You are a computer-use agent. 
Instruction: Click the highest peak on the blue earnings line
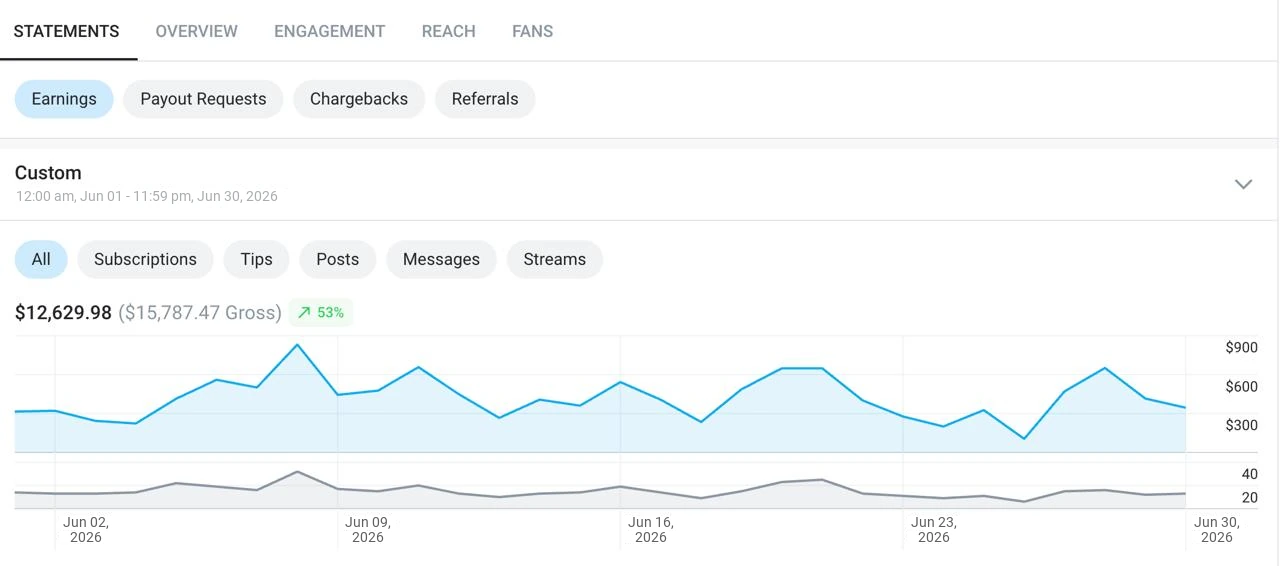(297, 345)
